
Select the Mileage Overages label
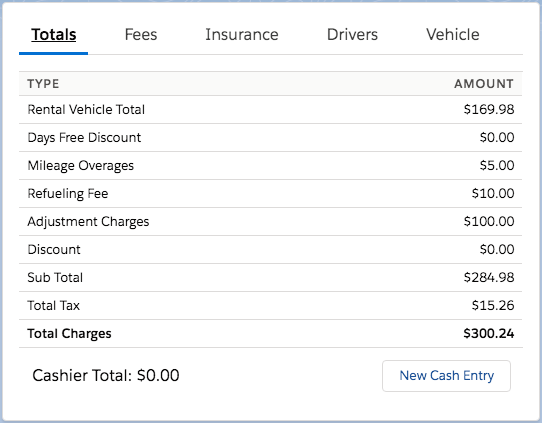click(81, 166)
